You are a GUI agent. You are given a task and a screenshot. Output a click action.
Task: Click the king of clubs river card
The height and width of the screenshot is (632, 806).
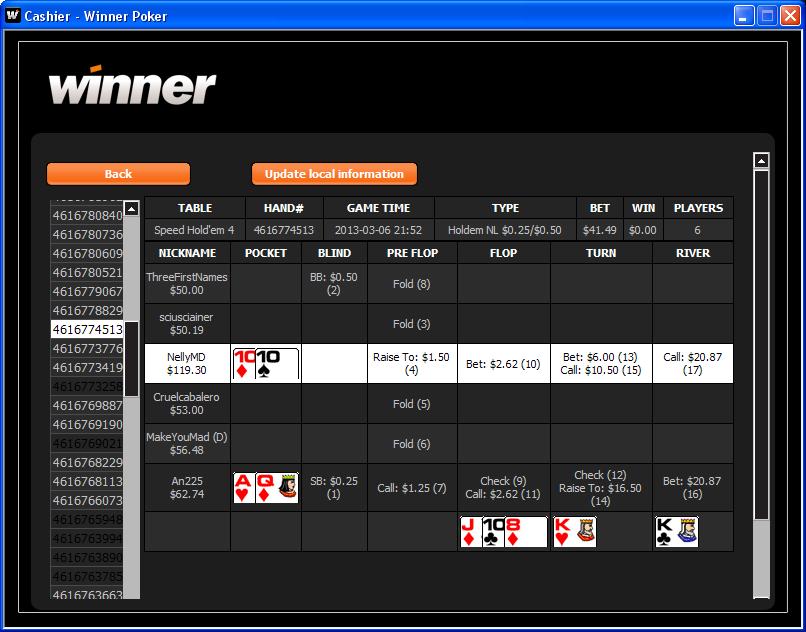[x=677, y=532]
